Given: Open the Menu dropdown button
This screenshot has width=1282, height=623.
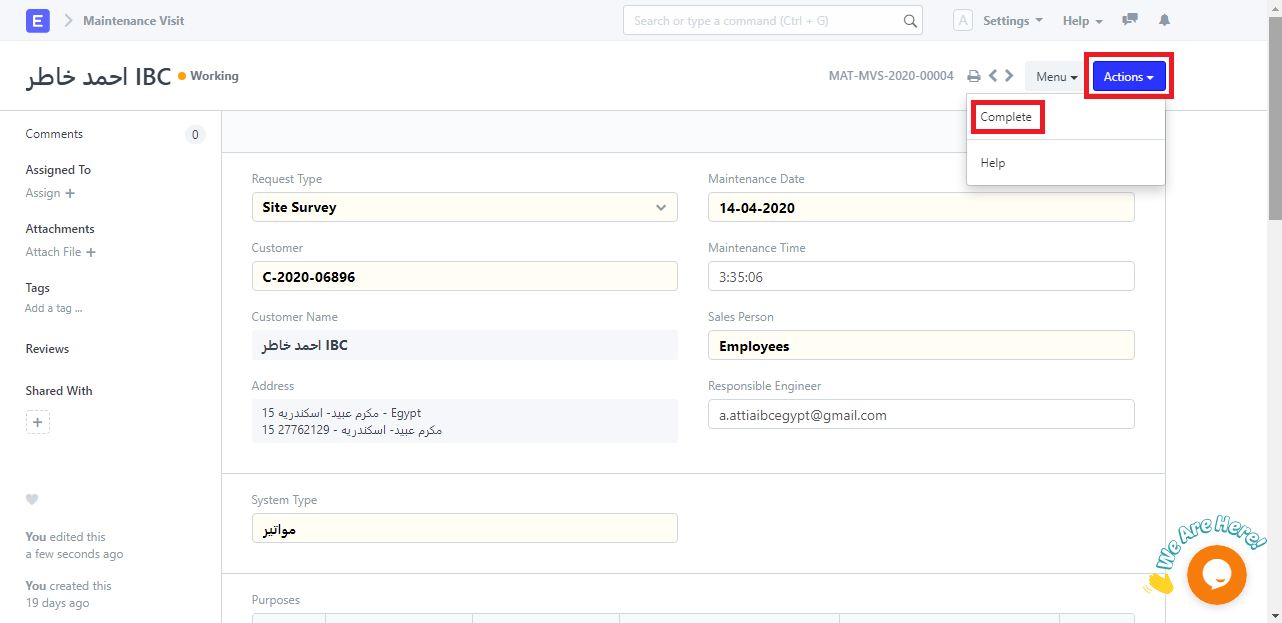Looking at the screenshot, I should 1056,77.
